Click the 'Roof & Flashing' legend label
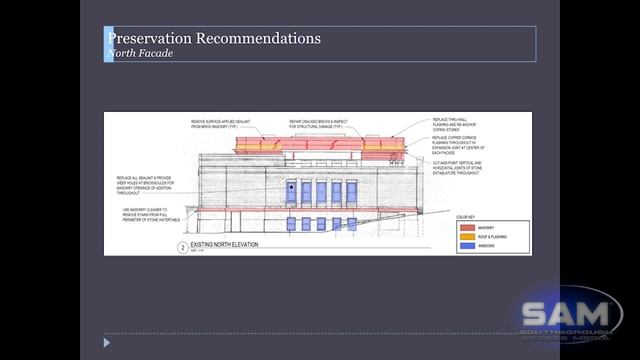This screenshot has height=360, width=640. 492,237
